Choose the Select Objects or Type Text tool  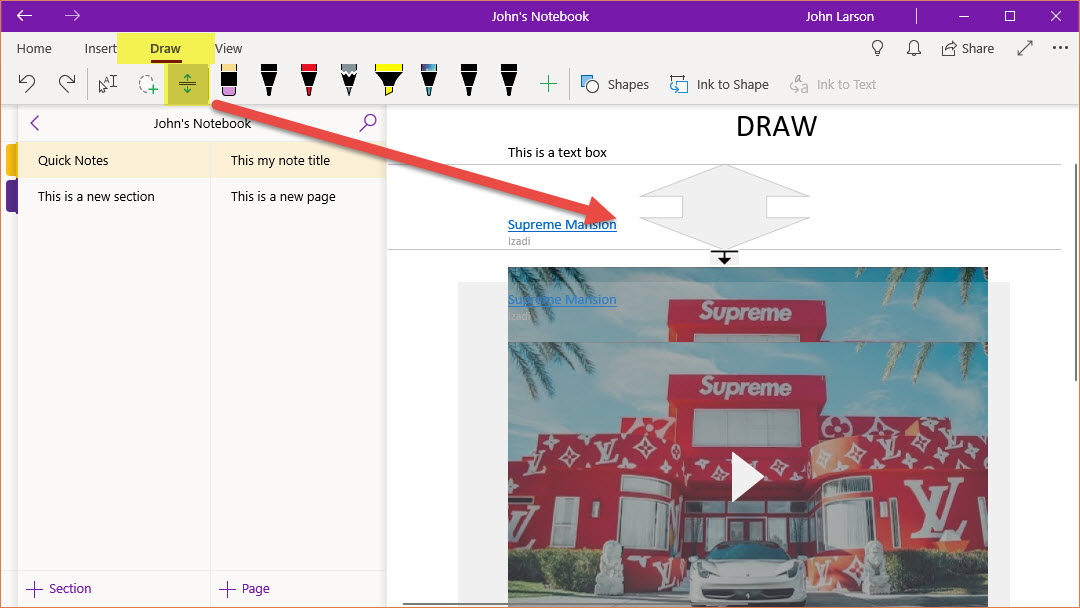(107, 84)
